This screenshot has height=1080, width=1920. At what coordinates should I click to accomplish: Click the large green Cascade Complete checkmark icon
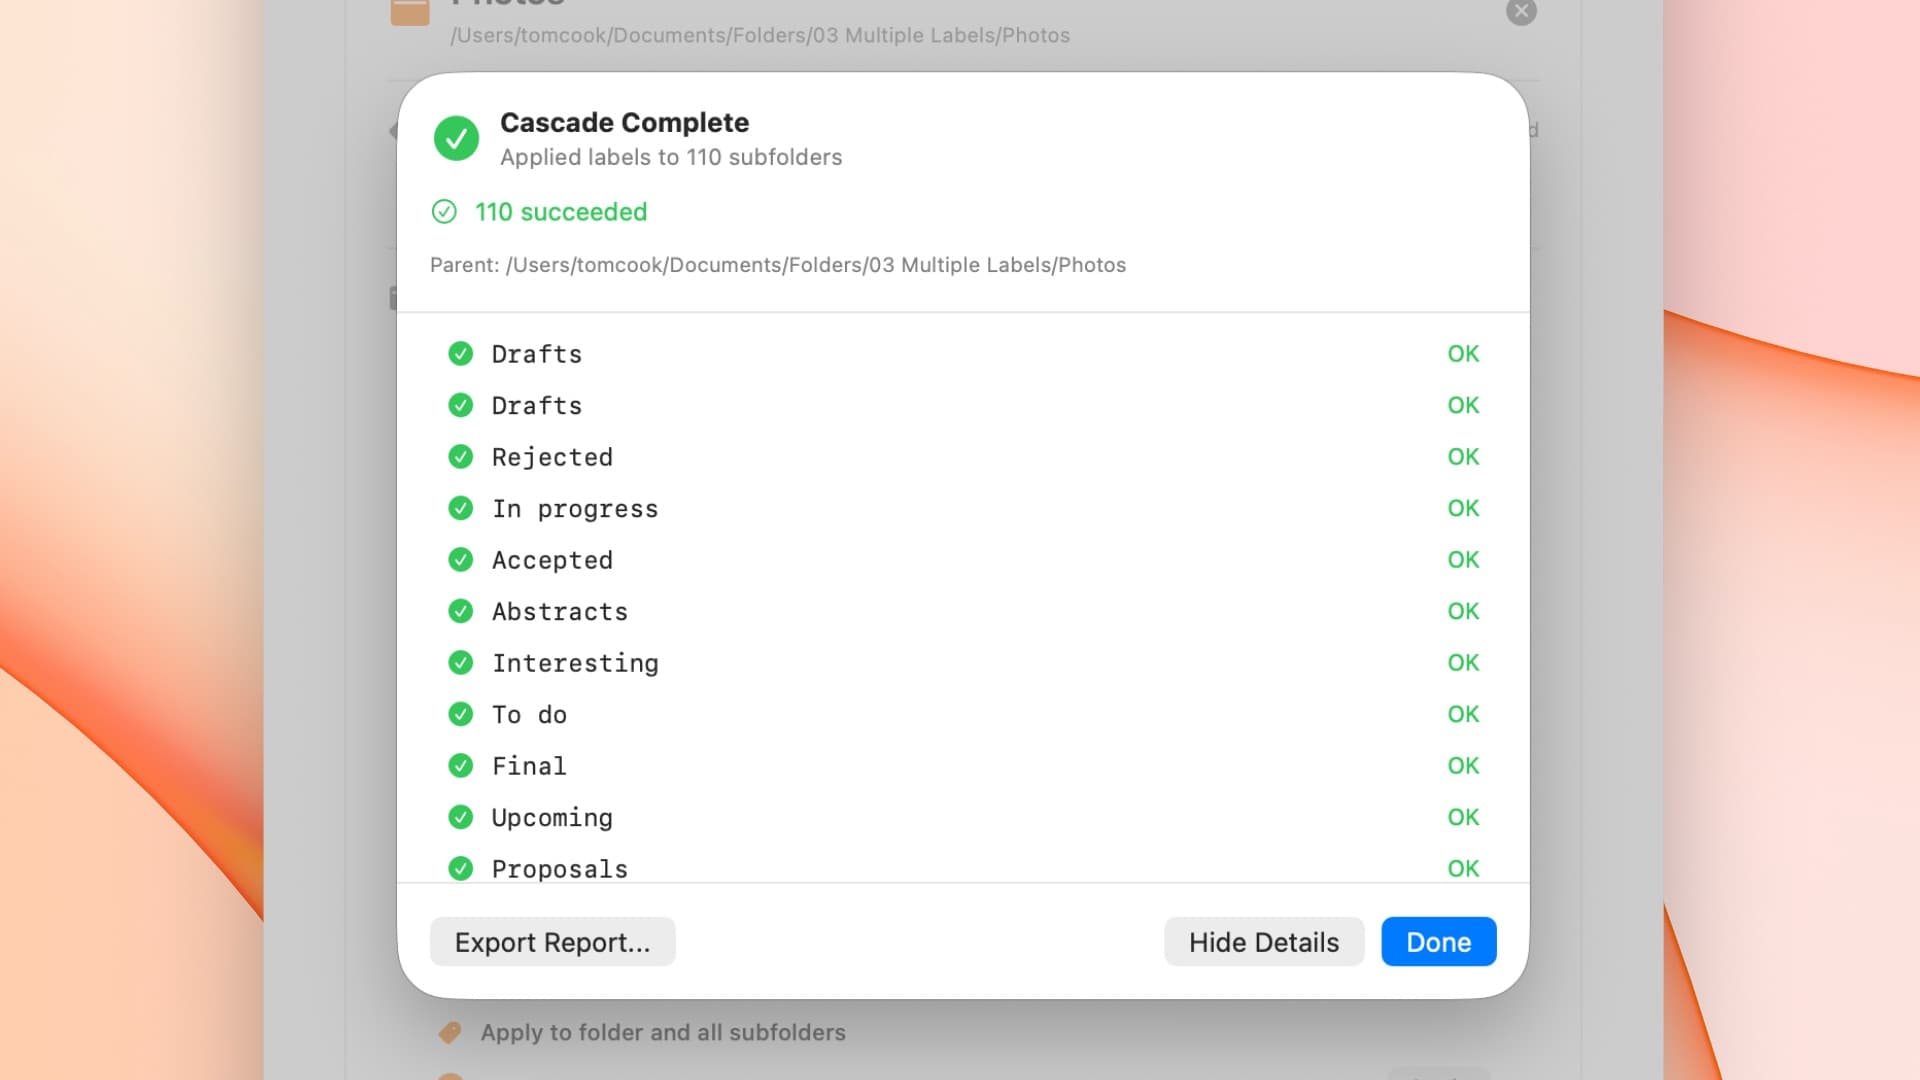[x=456, y=138]
